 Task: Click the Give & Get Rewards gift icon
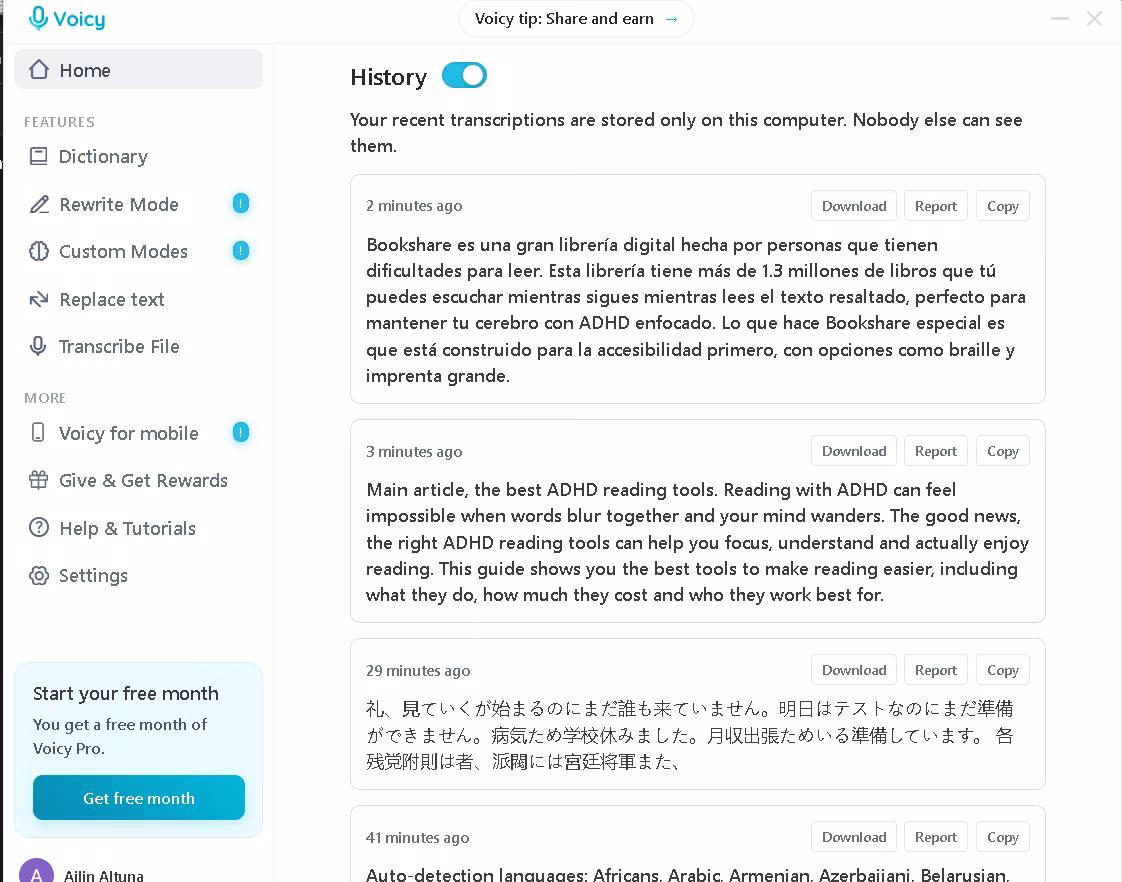point(39,480)
